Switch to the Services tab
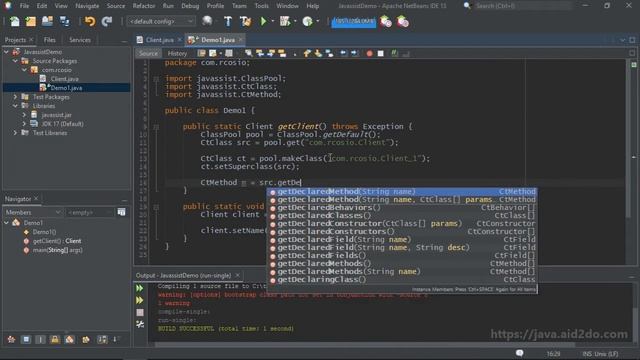The height and width of the screenshot is (360, 640). [80, 40]
